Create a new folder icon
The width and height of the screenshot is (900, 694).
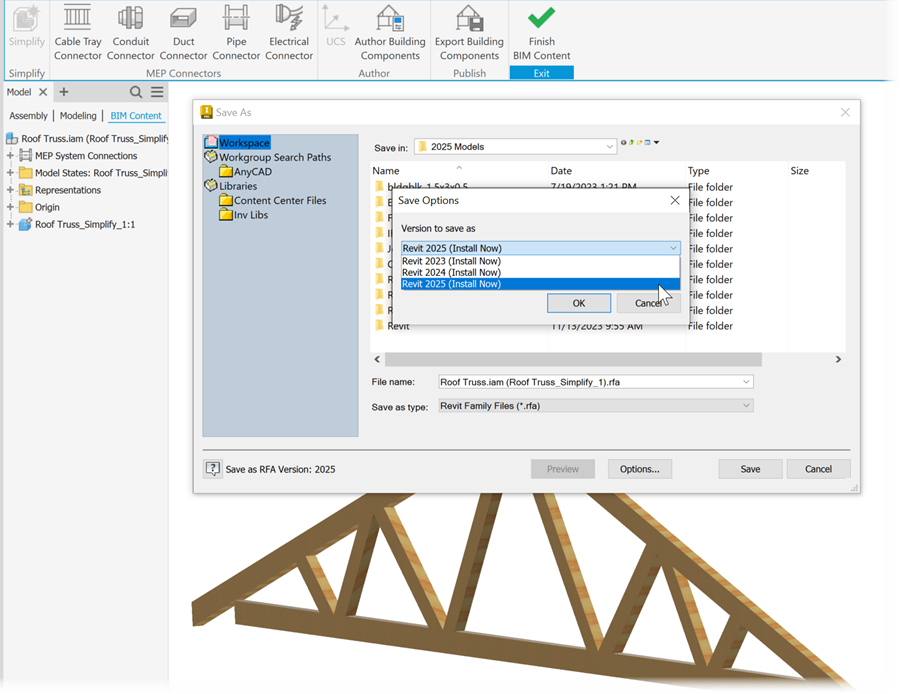pos(639,142)
